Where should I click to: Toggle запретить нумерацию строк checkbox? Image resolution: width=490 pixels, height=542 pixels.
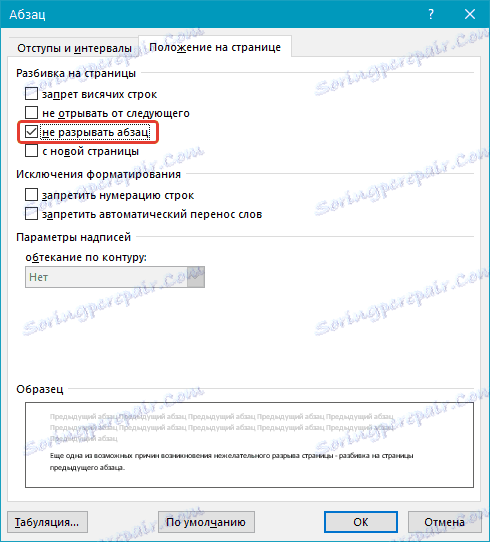tap(31, 195)
